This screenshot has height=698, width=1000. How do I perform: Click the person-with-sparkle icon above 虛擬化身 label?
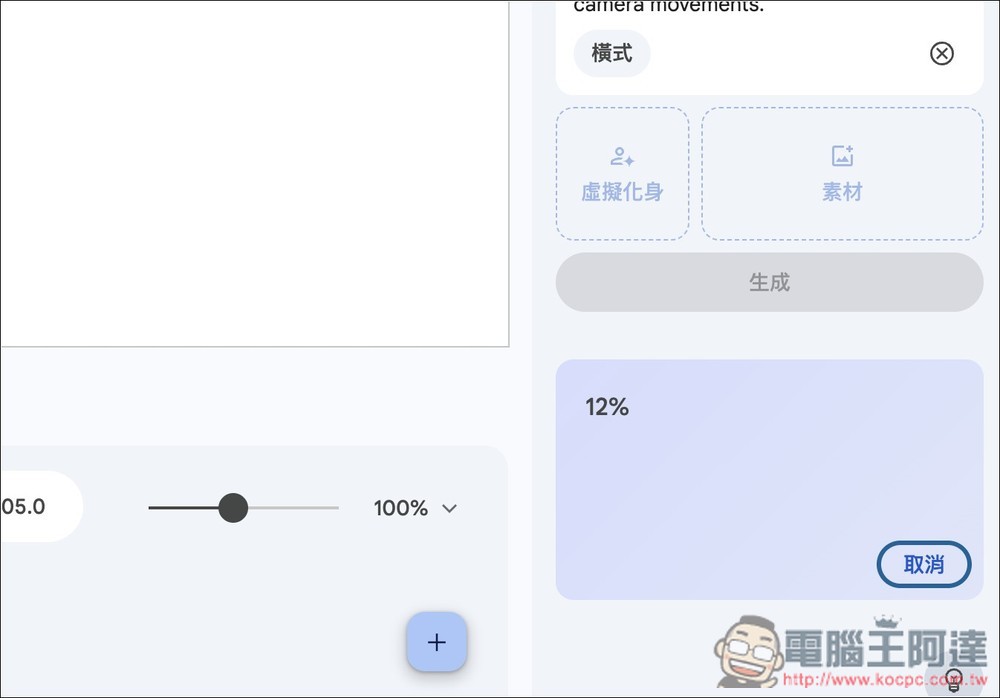[x=622, y=155]
